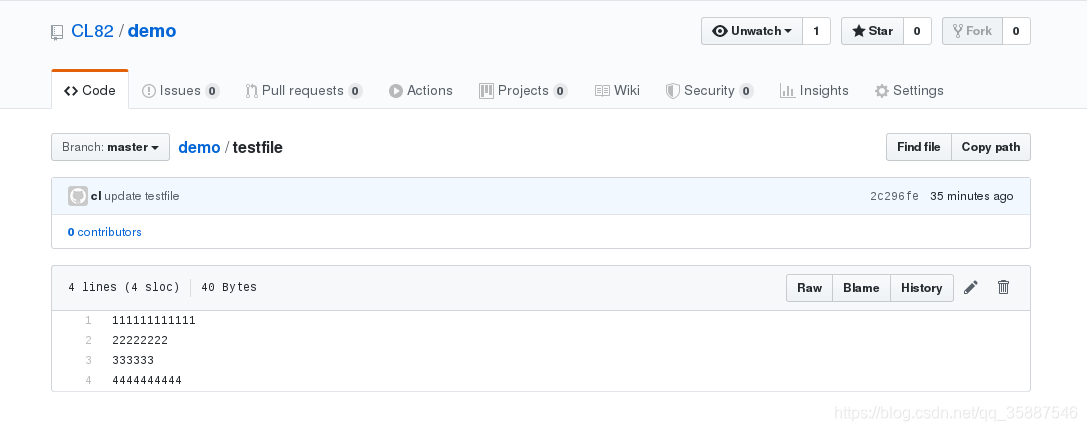Open commit author cl link
The width and height of the screenshot is (1087, 431).
96,196
